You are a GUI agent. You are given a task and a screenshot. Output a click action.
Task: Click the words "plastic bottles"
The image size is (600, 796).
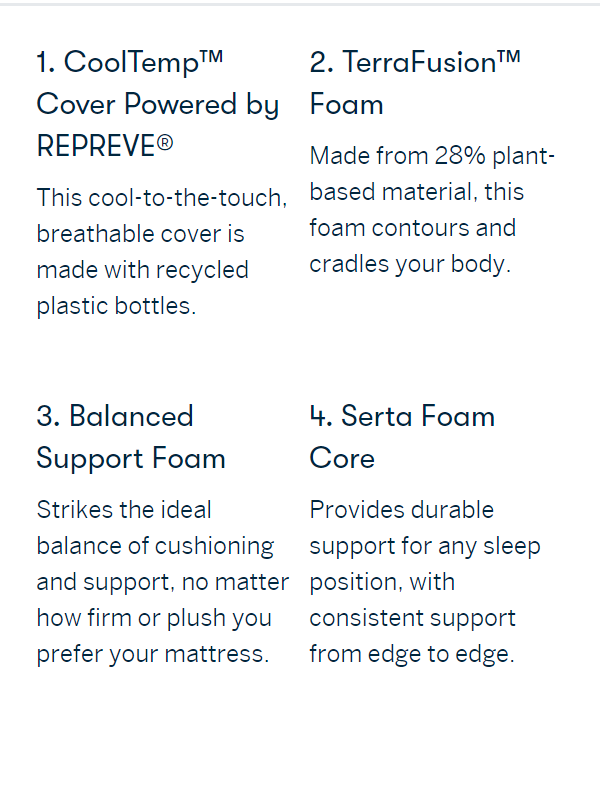[x=115, y=306]
